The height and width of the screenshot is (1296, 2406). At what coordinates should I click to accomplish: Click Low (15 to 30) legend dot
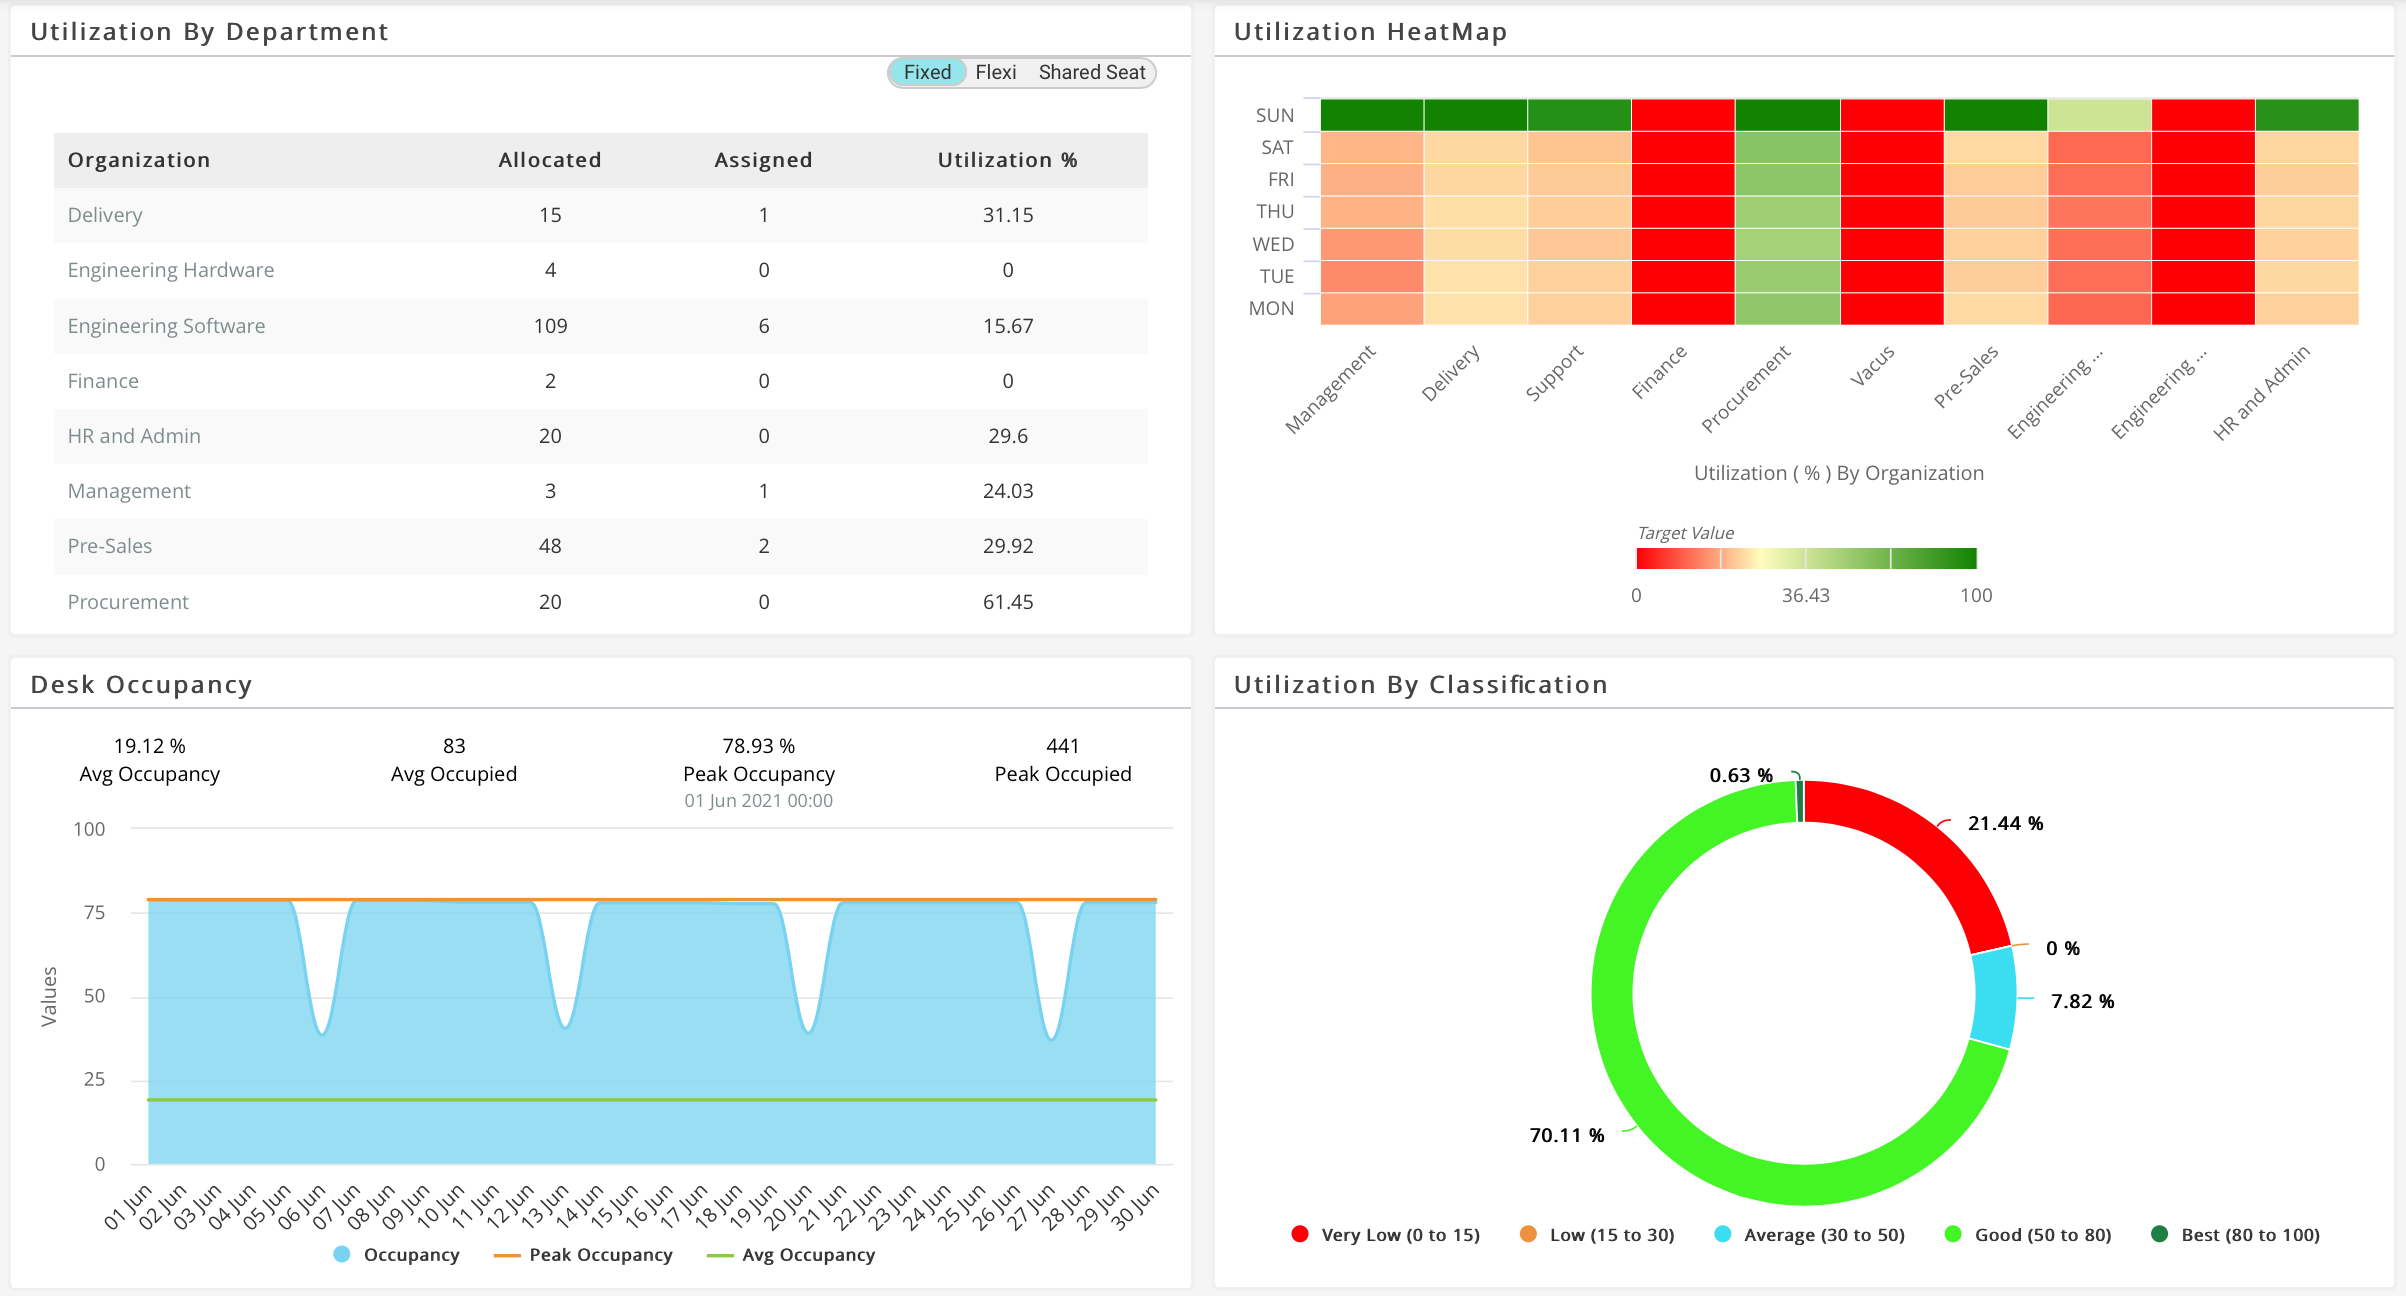pyautogui.click(x=1528, y=1234)
